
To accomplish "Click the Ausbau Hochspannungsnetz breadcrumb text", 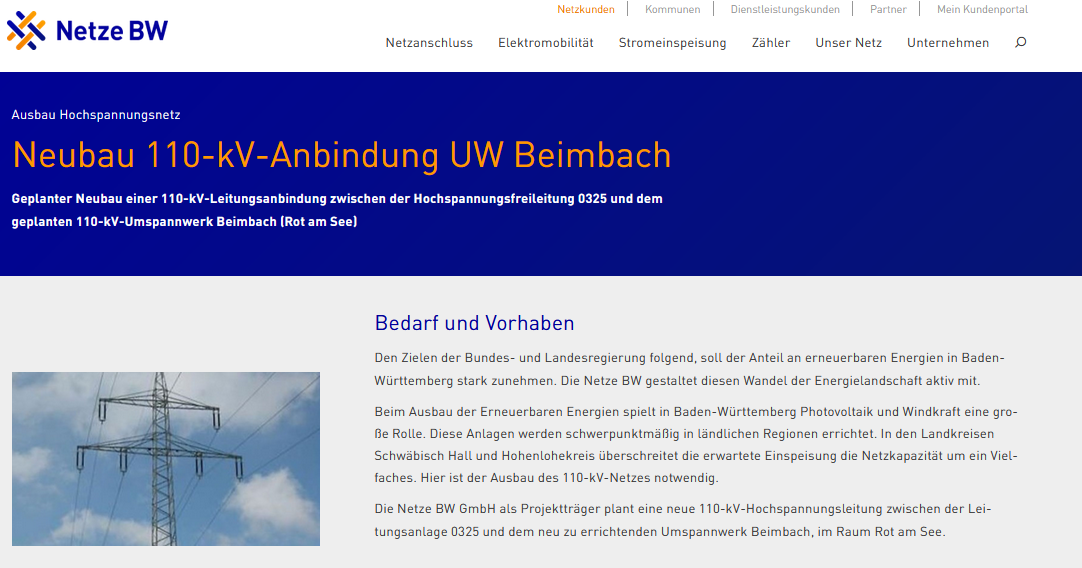I will [96, 115].
